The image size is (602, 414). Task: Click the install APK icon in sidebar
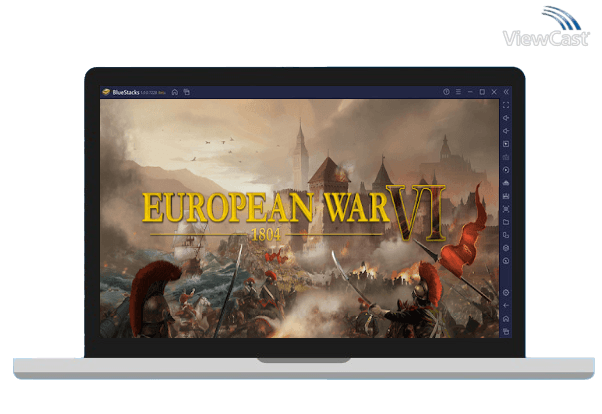click(506, 196)
